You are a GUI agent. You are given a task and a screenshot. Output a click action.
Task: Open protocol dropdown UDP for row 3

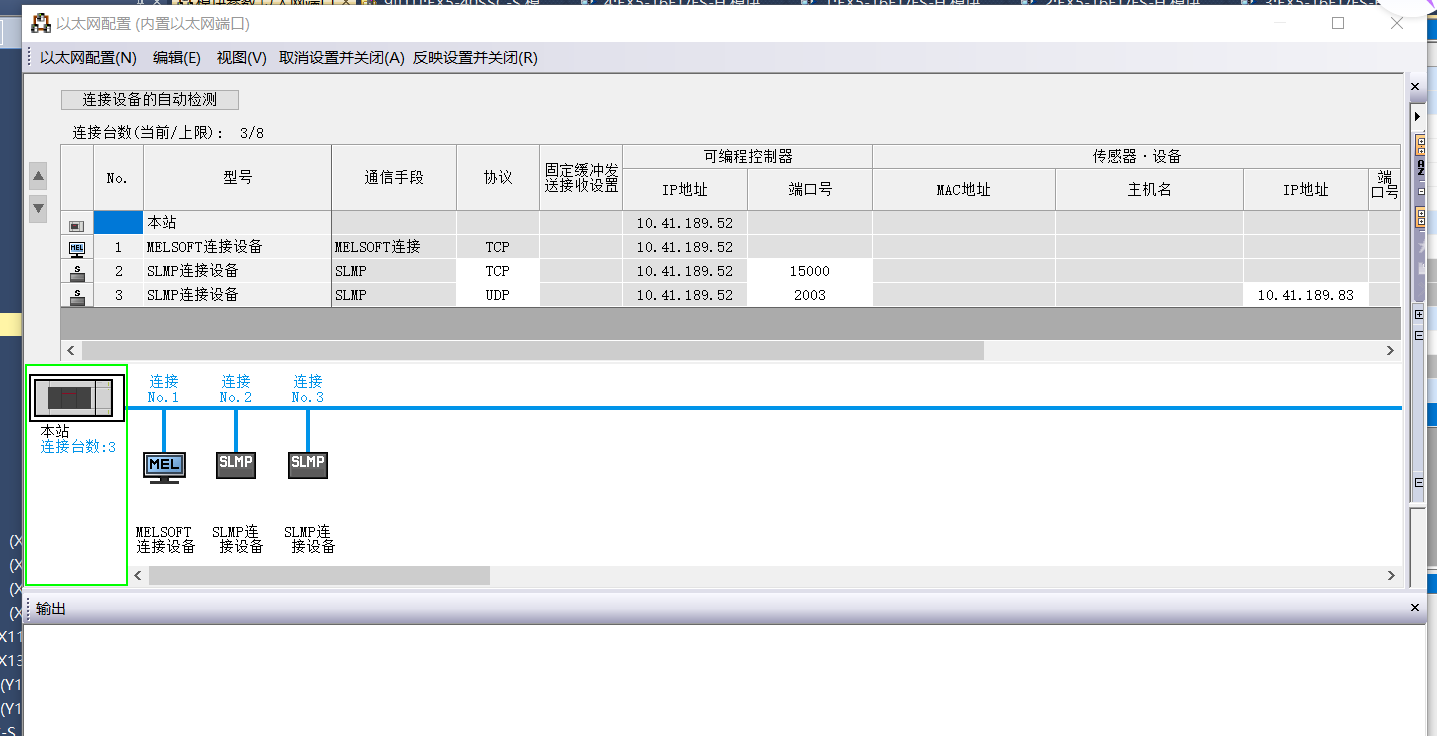point(497,295)
